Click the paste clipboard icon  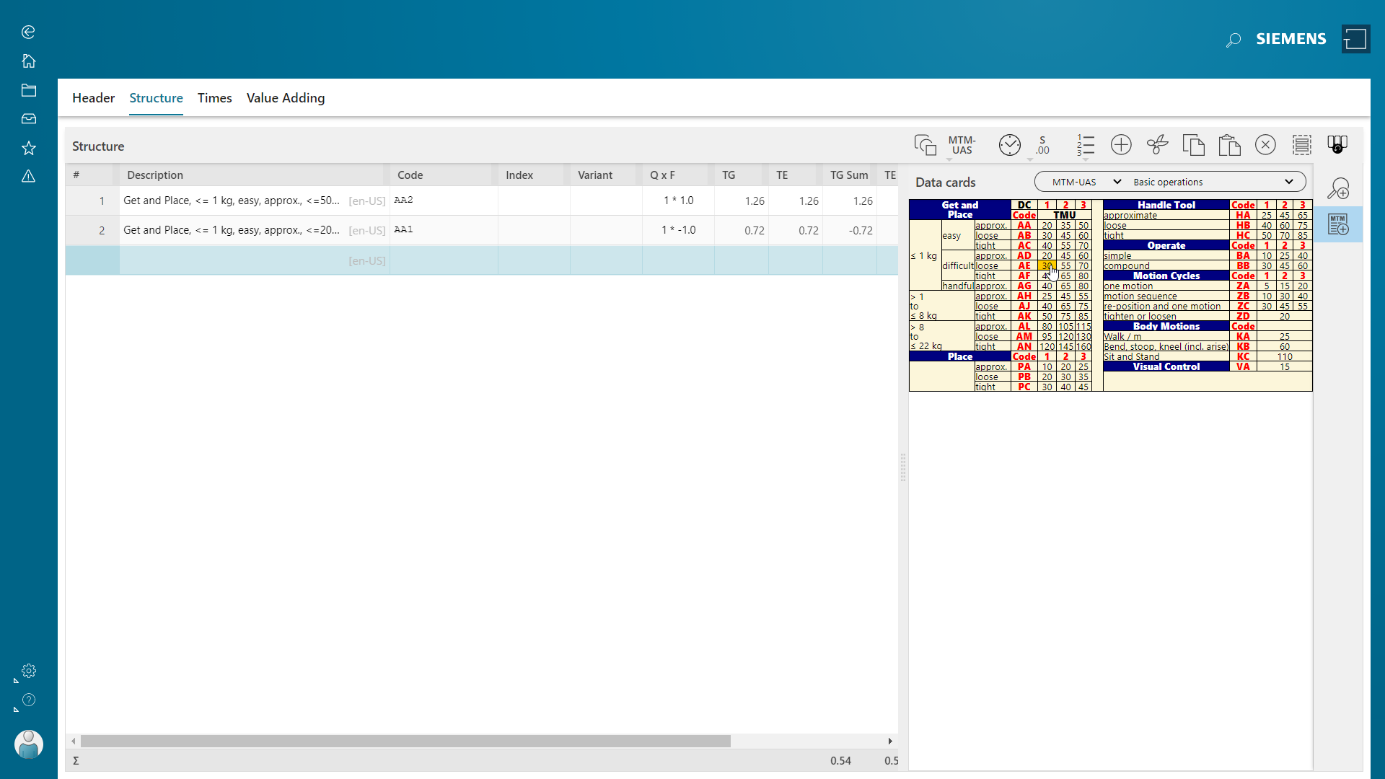click(1229, 145)
